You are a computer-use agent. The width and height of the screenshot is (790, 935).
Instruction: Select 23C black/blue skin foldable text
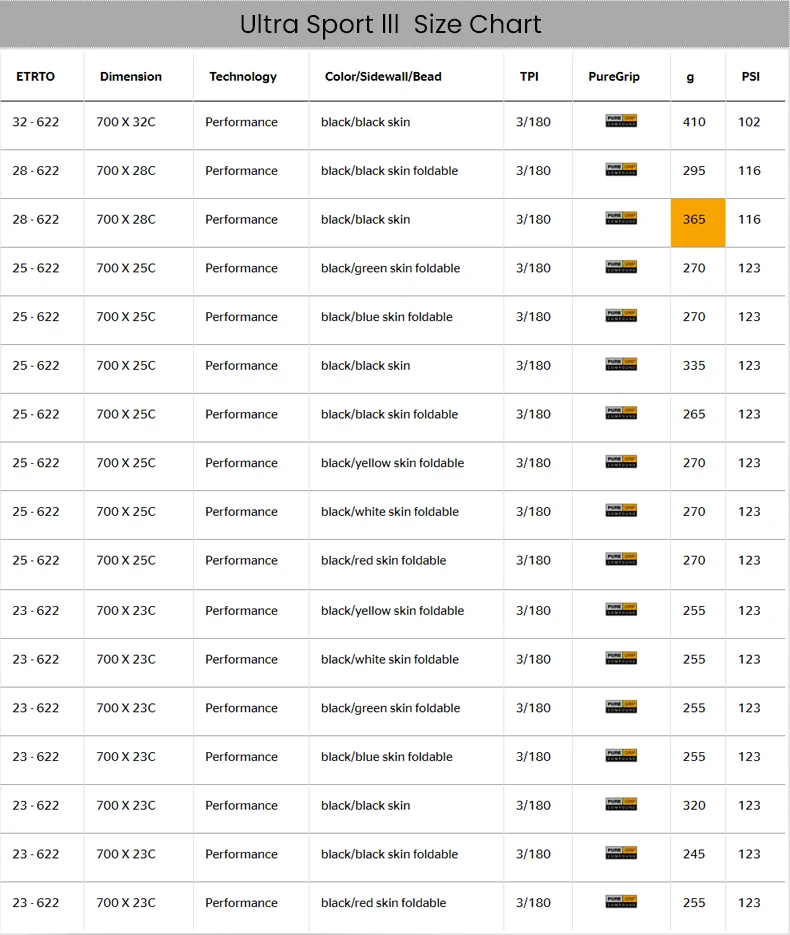point(387,757)
